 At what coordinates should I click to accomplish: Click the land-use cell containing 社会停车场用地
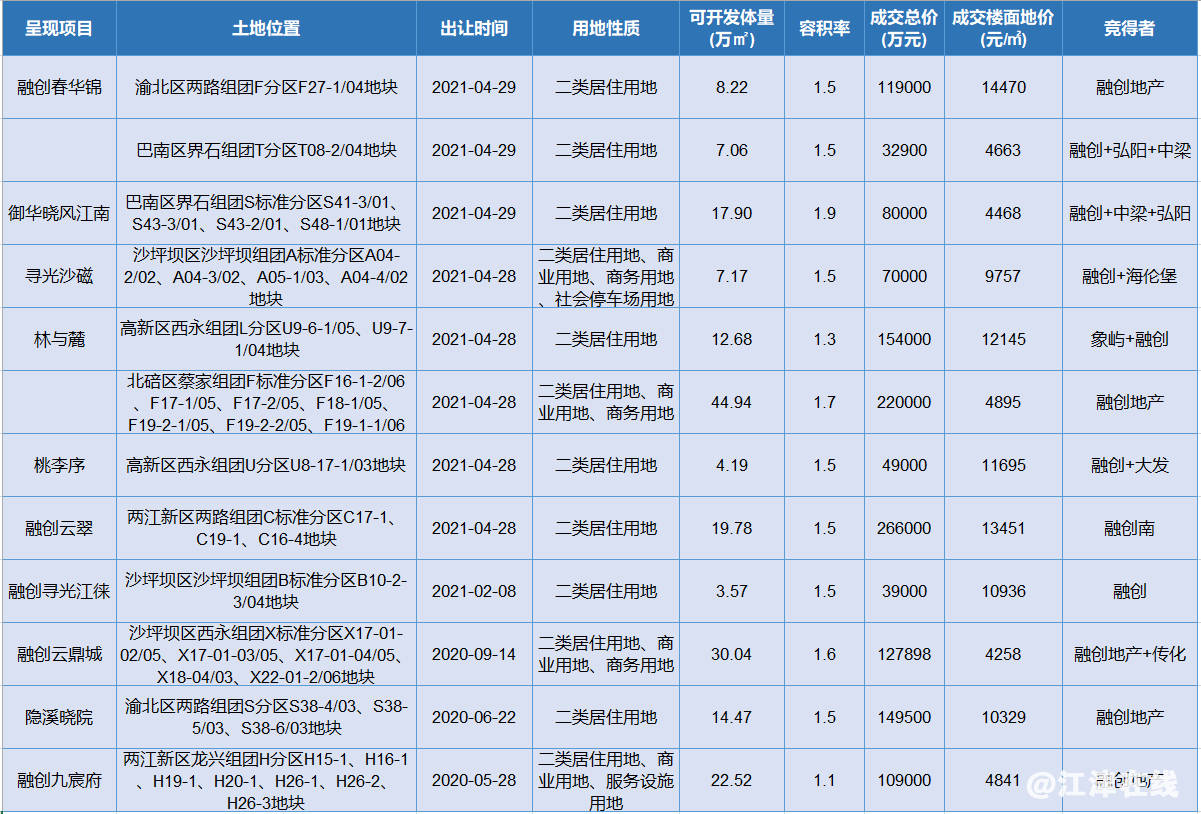point(606,276)
